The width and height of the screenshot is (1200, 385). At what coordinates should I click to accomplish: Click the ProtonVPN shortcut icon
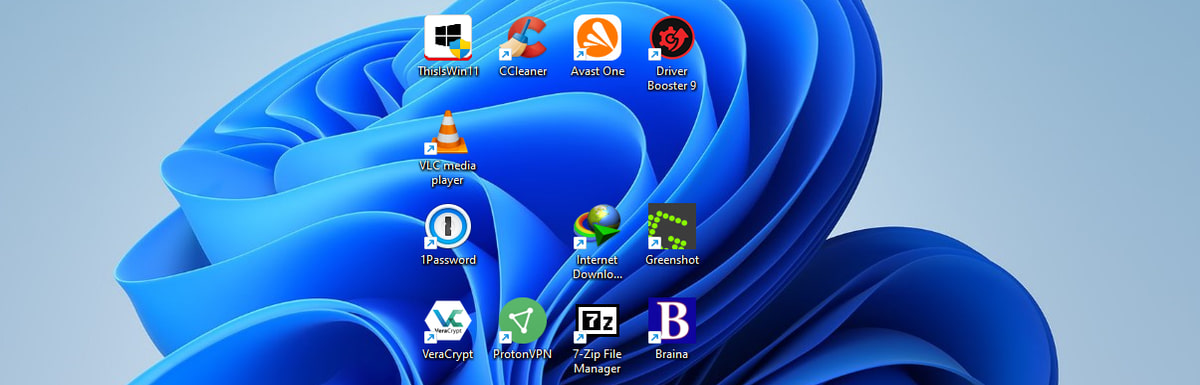523,321
